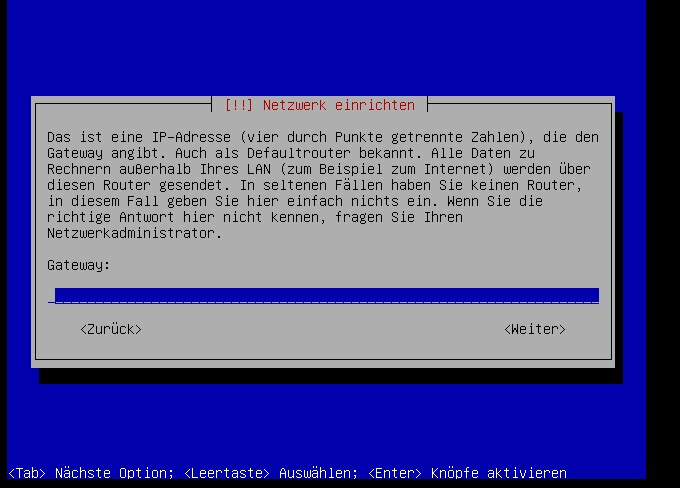Click the <Enter> hint in bottom bar
The height and width of the screenshot is (488, 680).
click(x=395, y=473)
